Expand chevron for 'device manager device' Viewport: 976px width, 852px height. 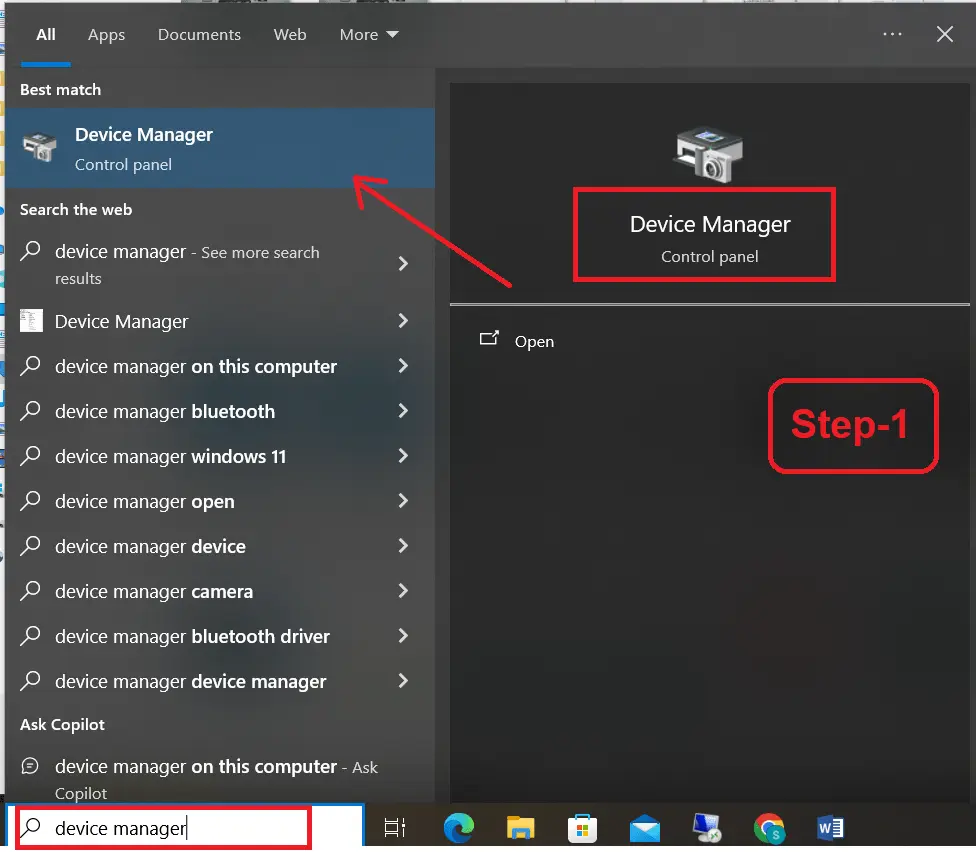point(403,546)
